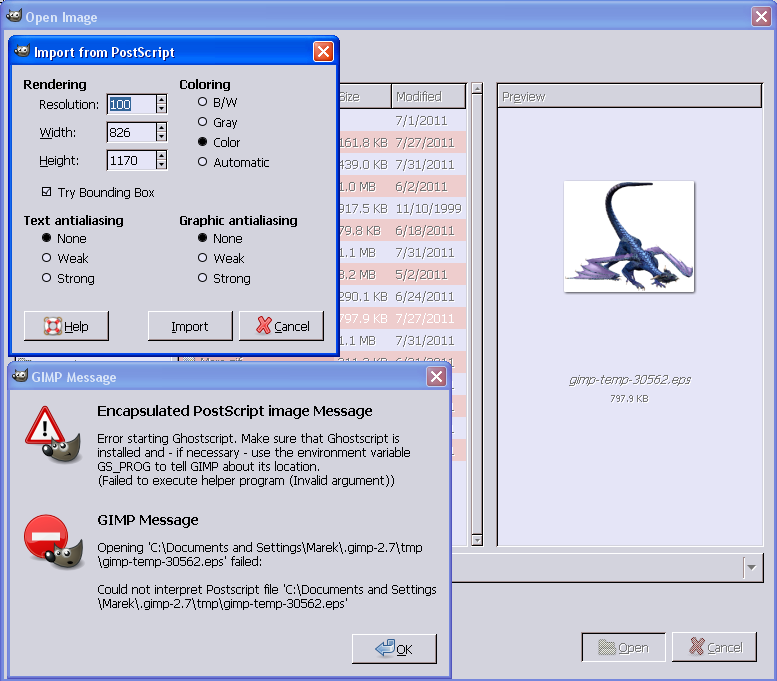
Task: Select the file row dated 6/2/2011
Action: click(x=402, y=187)
